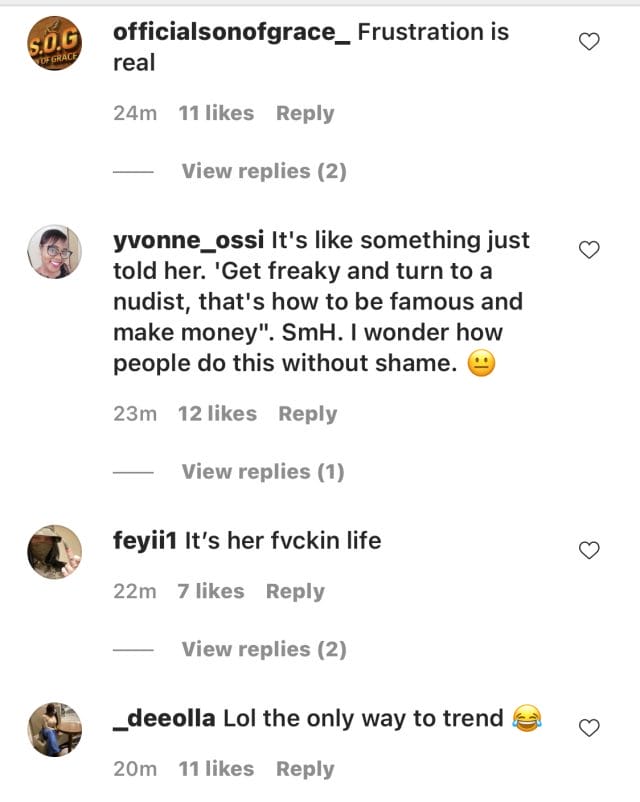Tap the heart beside yvonne_ossi's comment

point(590,250)
